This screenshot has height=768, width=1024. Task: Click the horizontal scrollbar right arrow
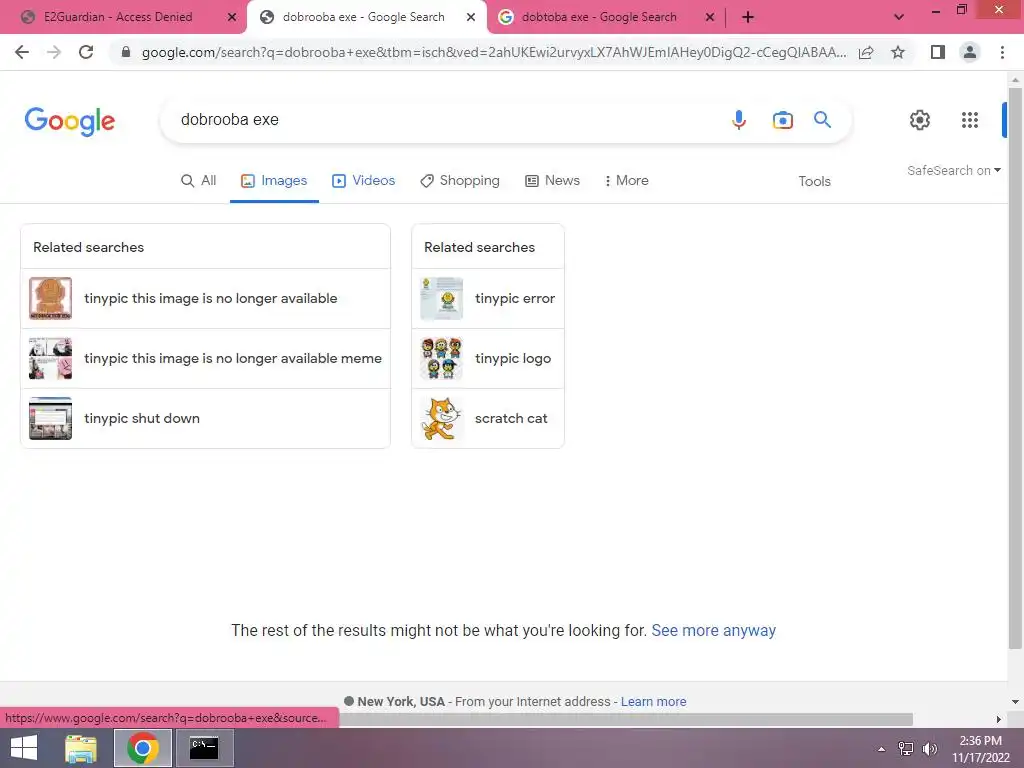[998, 719]
